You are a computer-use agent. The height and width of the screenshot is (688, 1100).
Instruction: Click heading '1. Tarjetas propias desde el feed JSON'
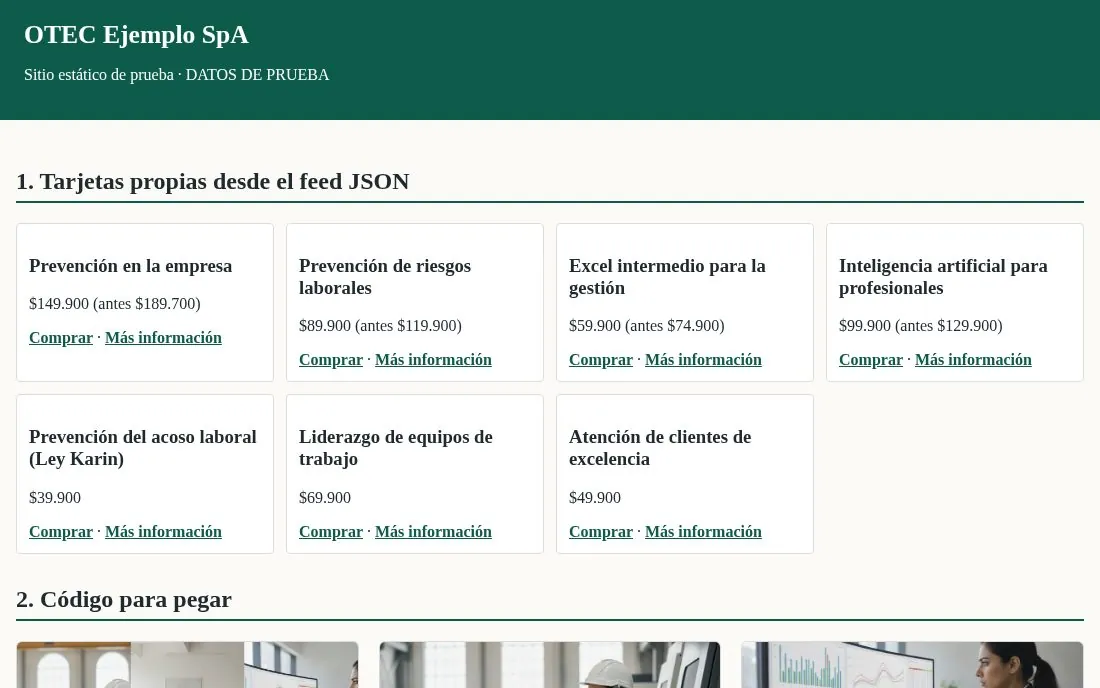point(213,182)
